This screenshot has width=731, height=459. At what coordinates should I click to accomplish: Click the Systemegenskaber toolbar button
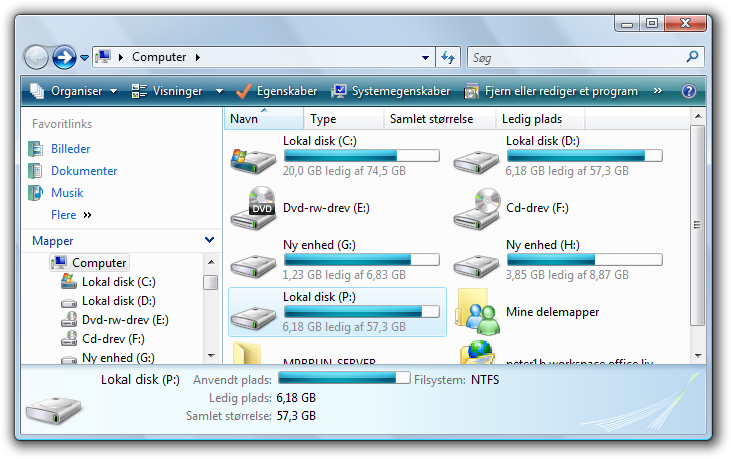click(391, 91)
